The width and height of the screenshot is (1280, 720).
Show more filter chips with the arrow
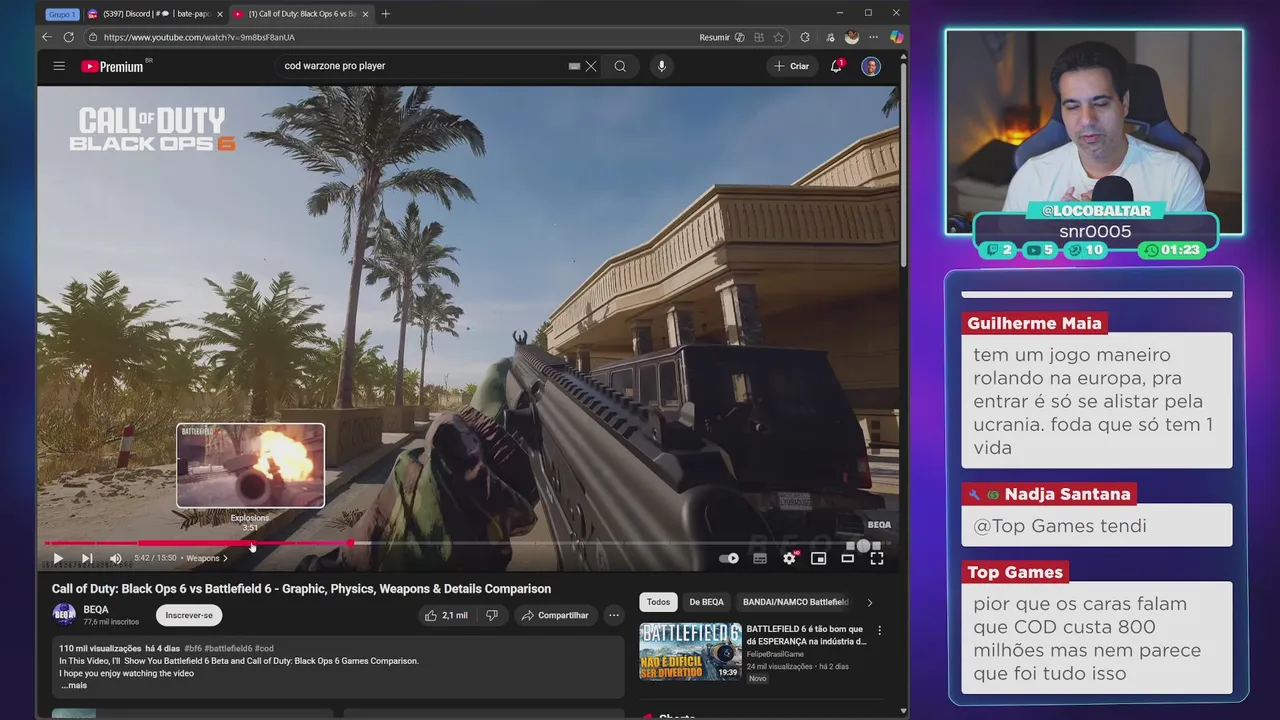click(869, 602)
